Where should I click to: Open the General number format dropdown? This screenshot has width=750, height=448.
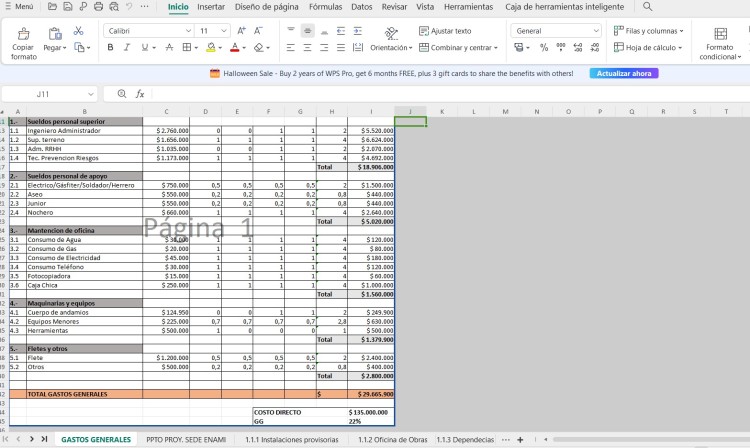596,31
